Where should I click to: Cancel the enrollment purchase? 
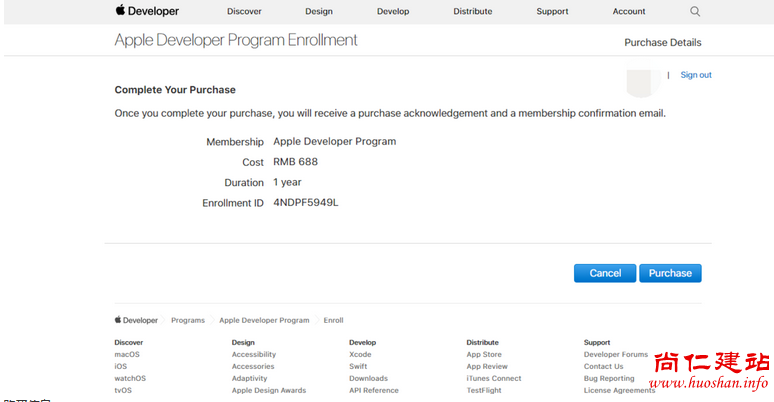[605, 273]
